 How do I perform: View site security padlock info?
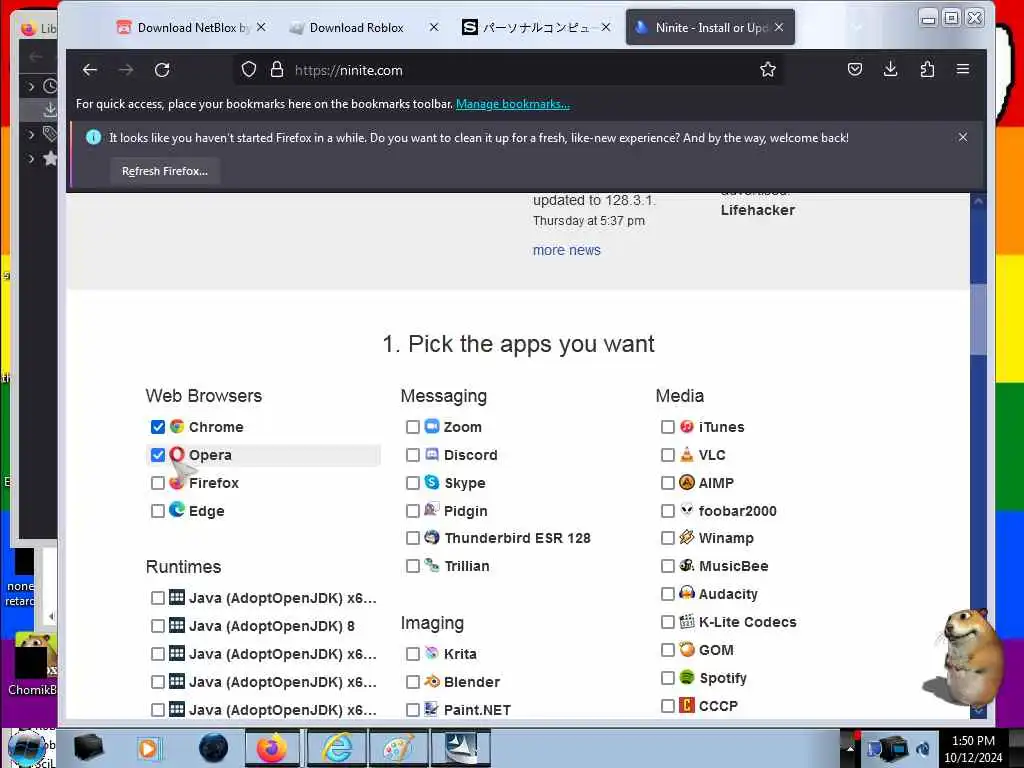(277, 70)
